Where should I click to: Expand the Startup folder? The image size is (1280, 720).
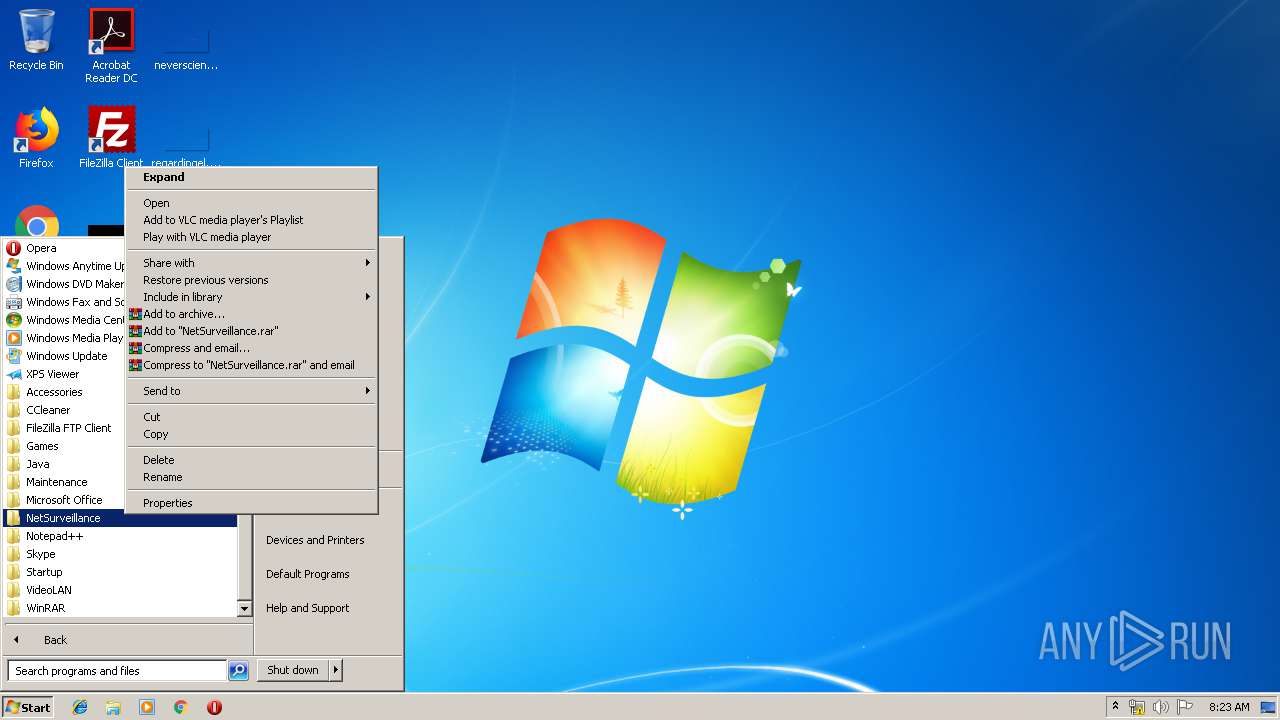coord(120,572)
